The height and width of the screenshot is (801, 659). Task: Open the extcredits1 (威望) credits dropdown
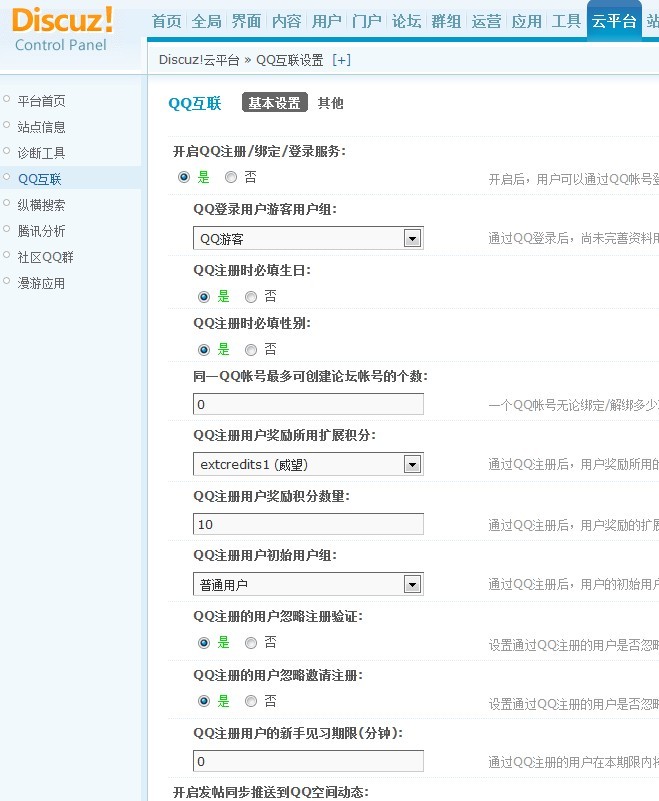click(308, 464)
